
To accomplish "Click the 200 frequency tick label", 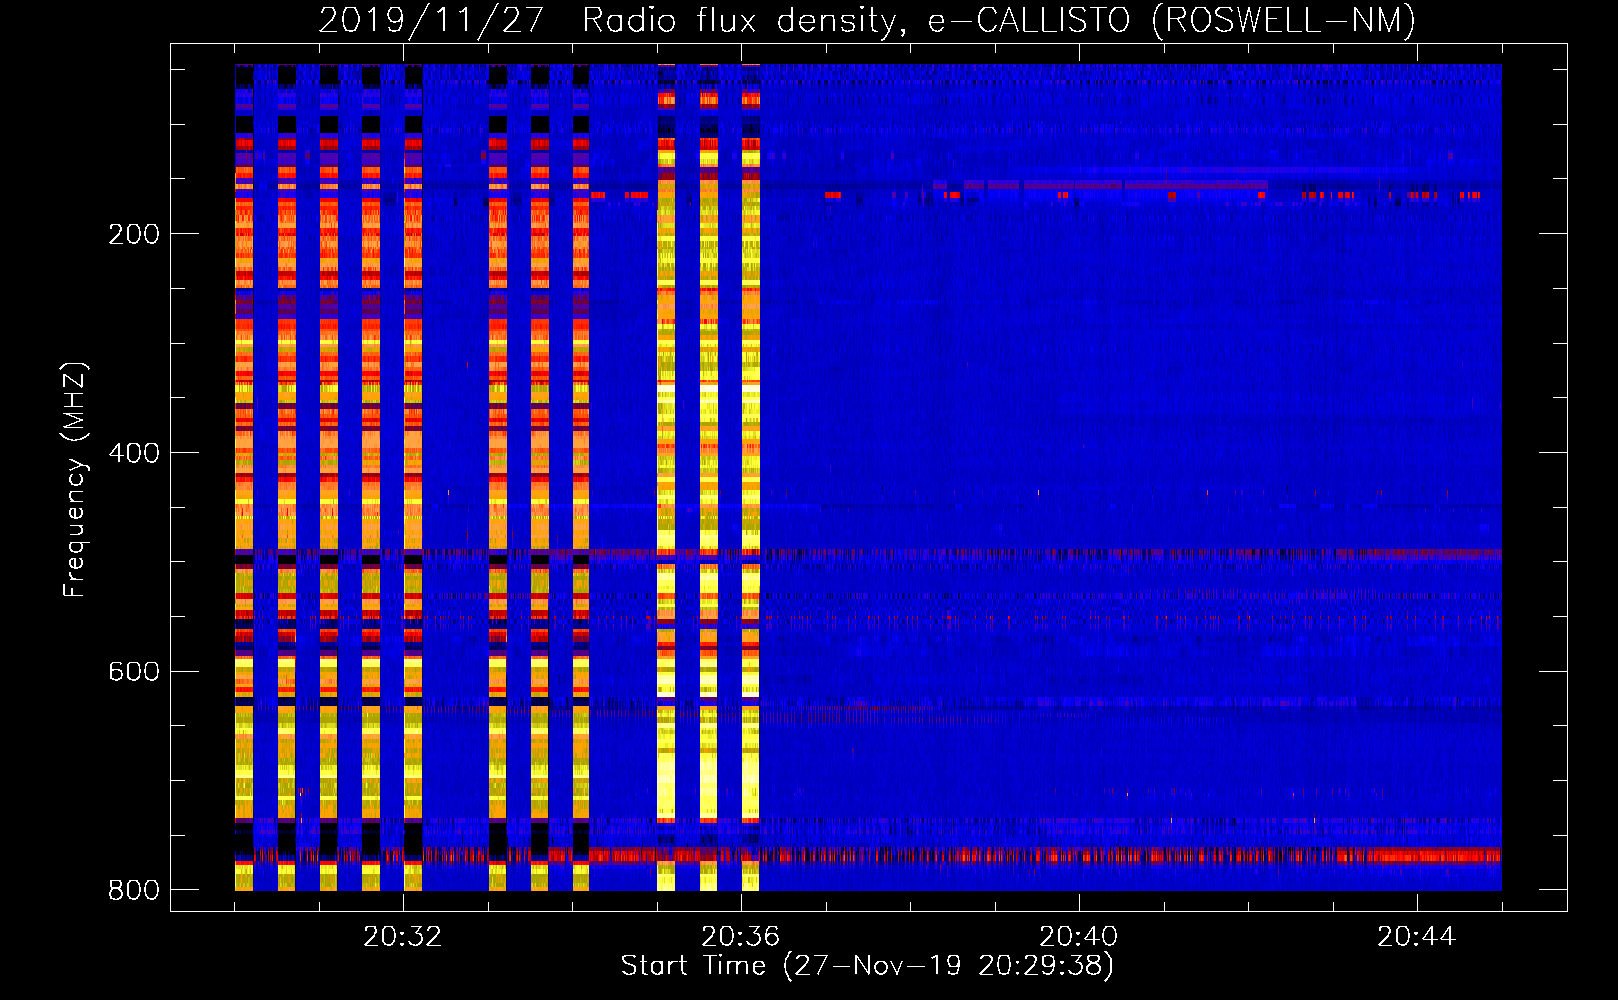I will (x=134, y=234).
